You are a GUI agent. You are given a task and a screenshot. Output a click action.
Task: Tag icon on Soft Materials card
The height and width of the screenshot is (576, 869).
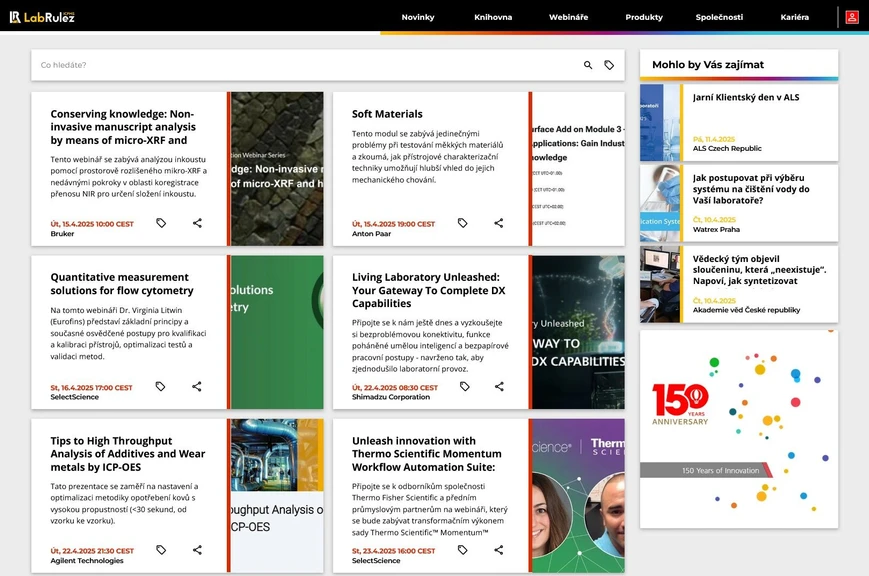pos(463,223)
